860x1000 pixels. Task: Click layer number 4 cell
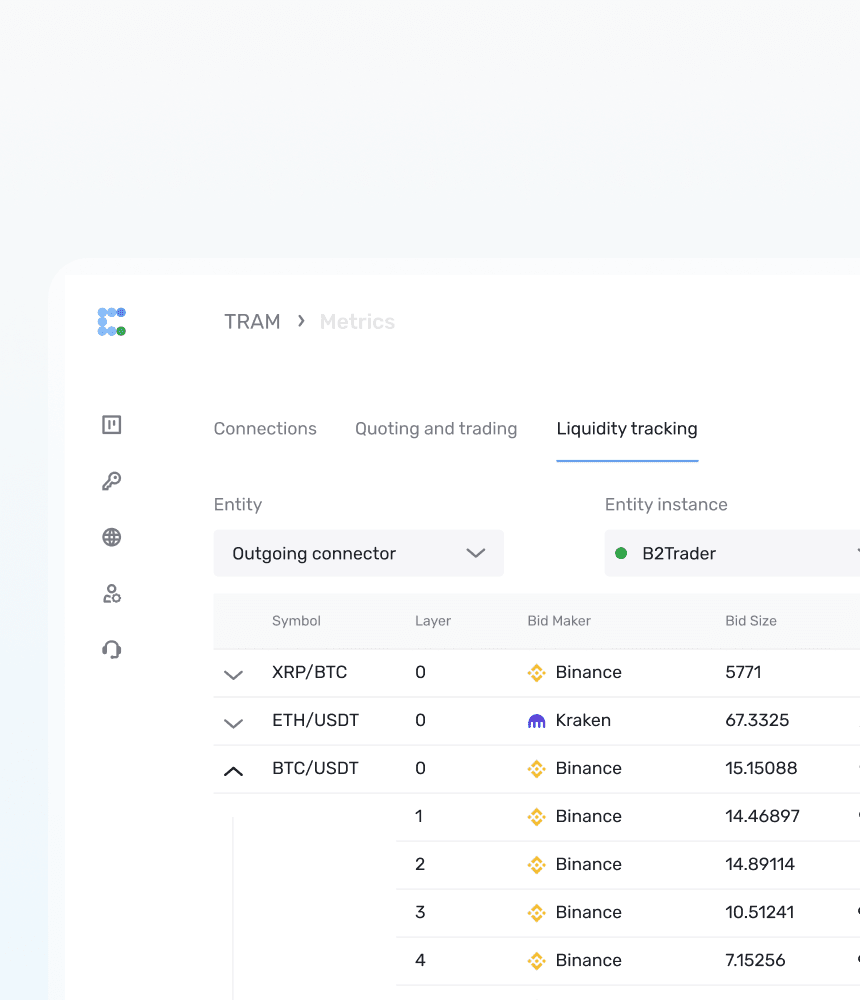point(420,960)
